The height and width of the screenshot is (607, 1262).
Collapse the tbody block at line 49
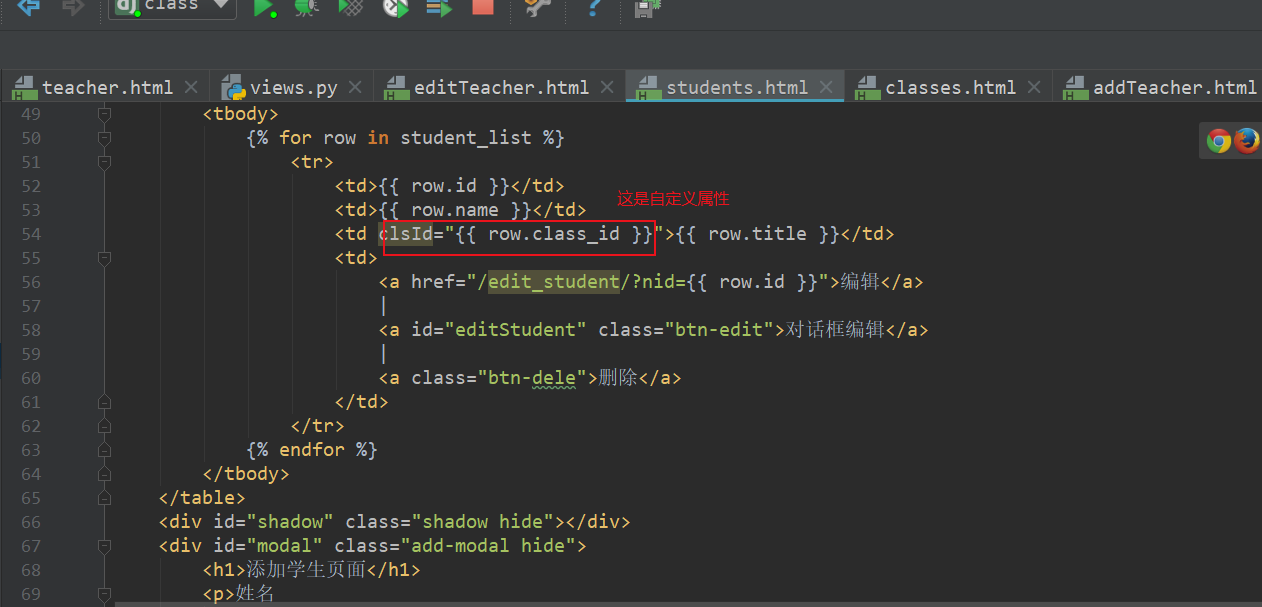point(104,114)
